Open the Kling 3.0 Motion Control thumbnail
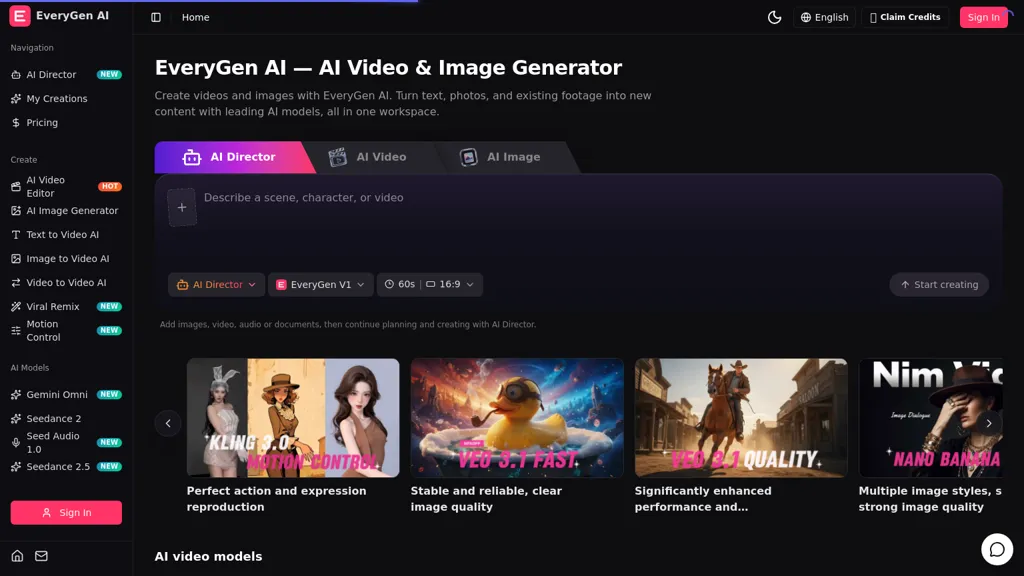The width and height of the screenshot is (1024, 576). (293, 418)
